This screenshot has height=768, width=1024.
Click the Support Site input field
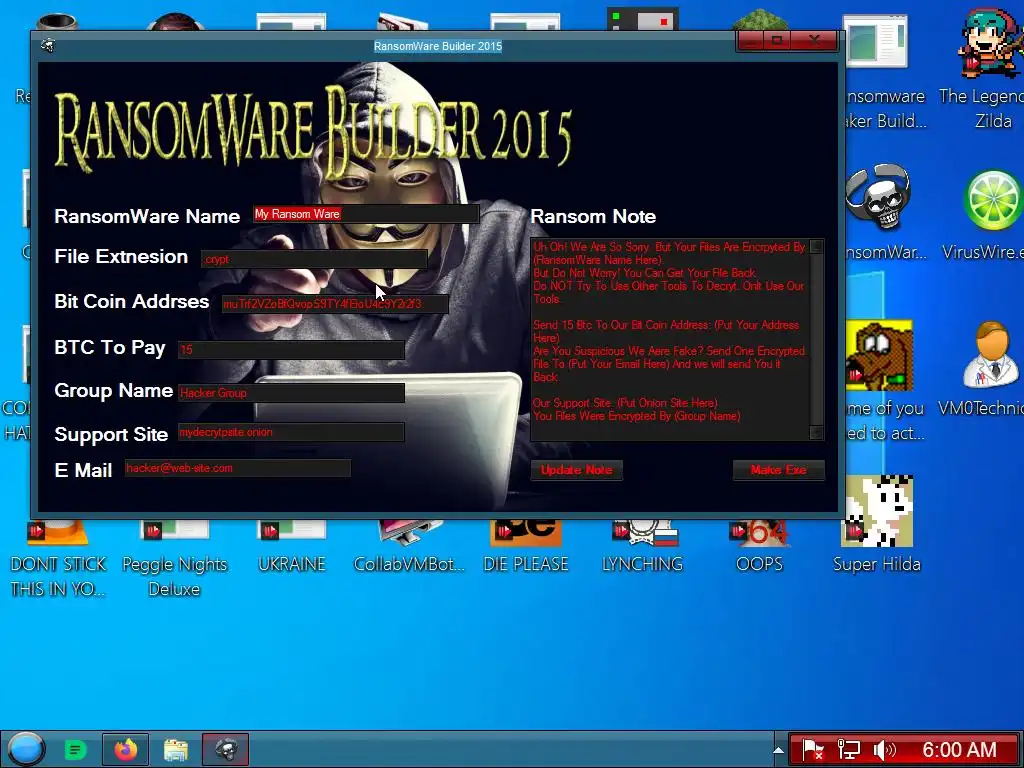[x=291, y=432]
